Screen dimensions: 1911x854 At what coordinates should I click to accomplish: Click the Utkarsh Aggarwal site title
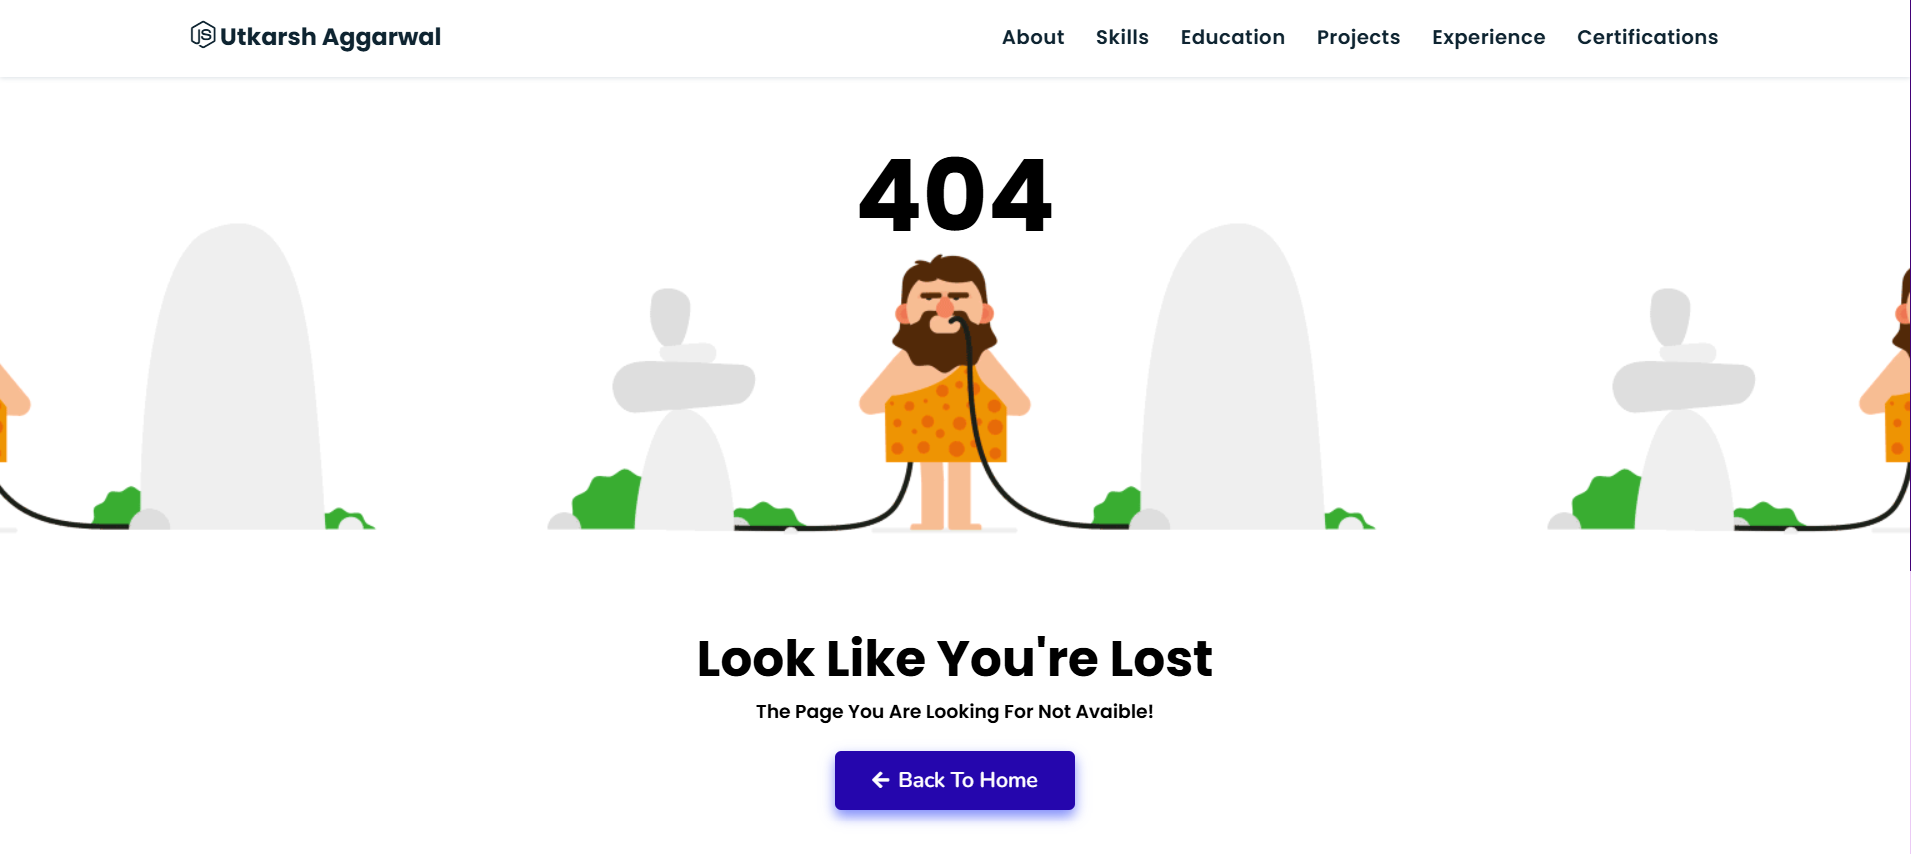point(330,37)
